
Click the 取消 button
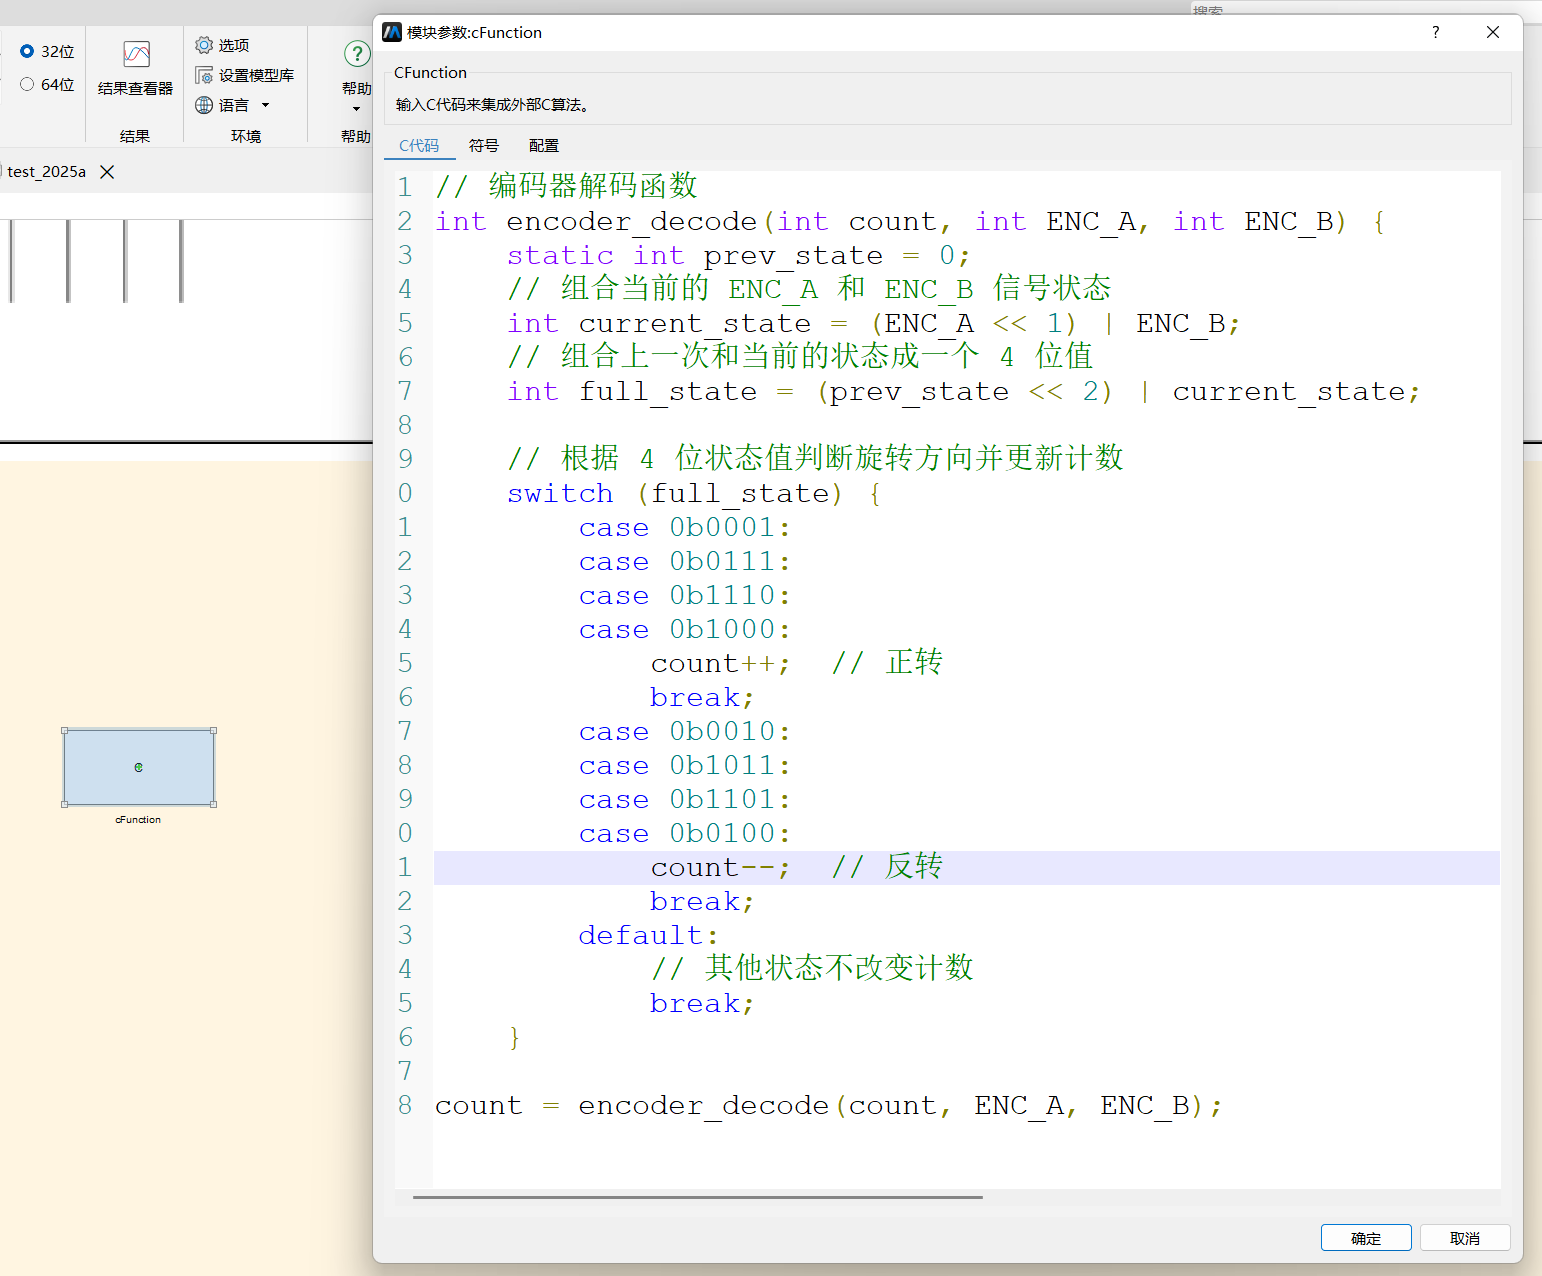(x=1465, y=1238)
